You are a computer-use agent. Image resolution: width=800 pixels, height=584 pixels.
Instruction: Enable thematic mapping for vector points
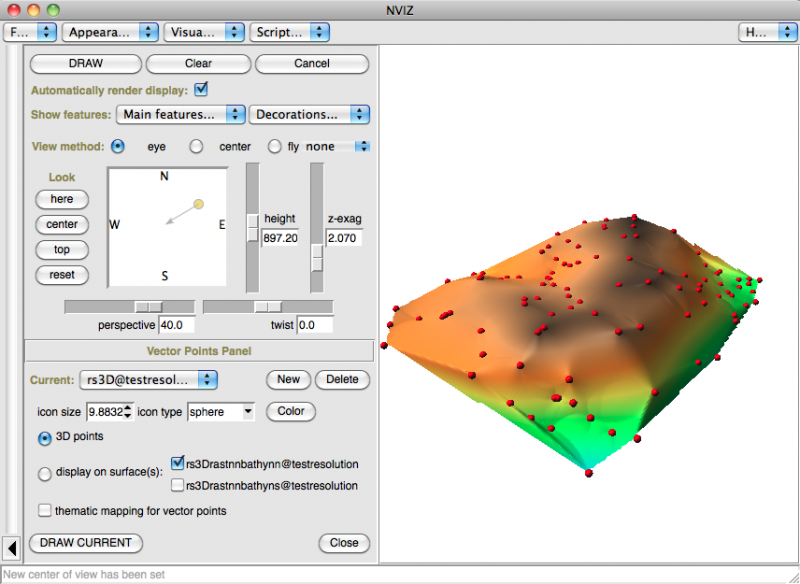[x=44, y=511]
